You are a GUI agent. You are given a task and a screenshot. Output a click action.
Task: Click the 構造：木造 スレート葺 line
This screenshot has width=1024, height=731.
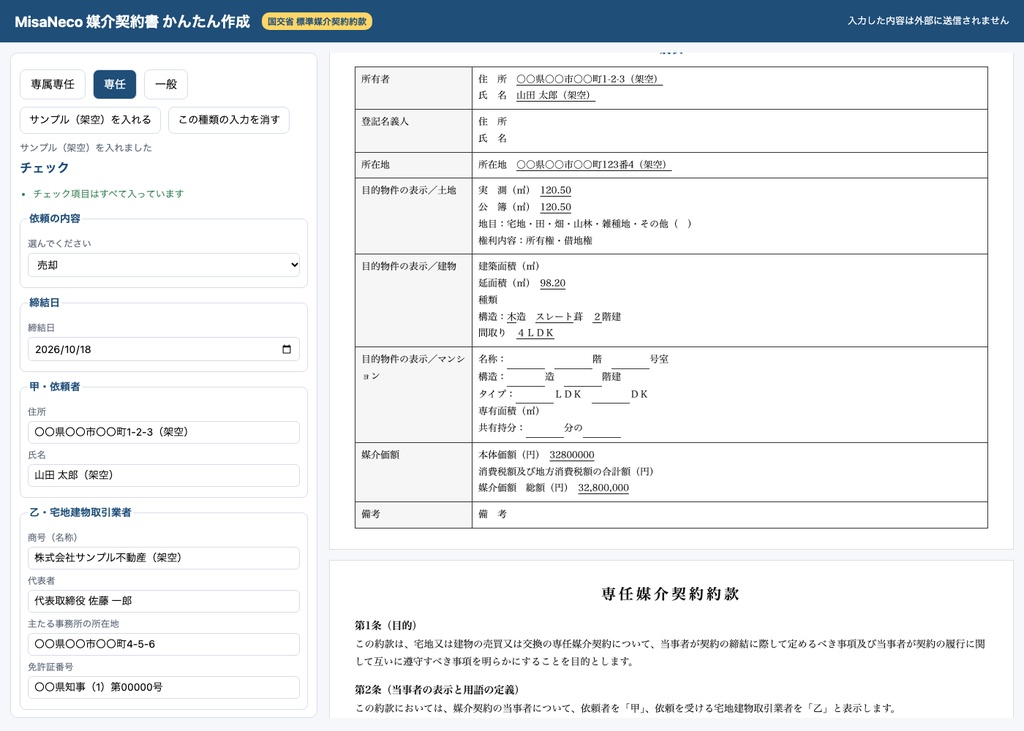(549, 317)
